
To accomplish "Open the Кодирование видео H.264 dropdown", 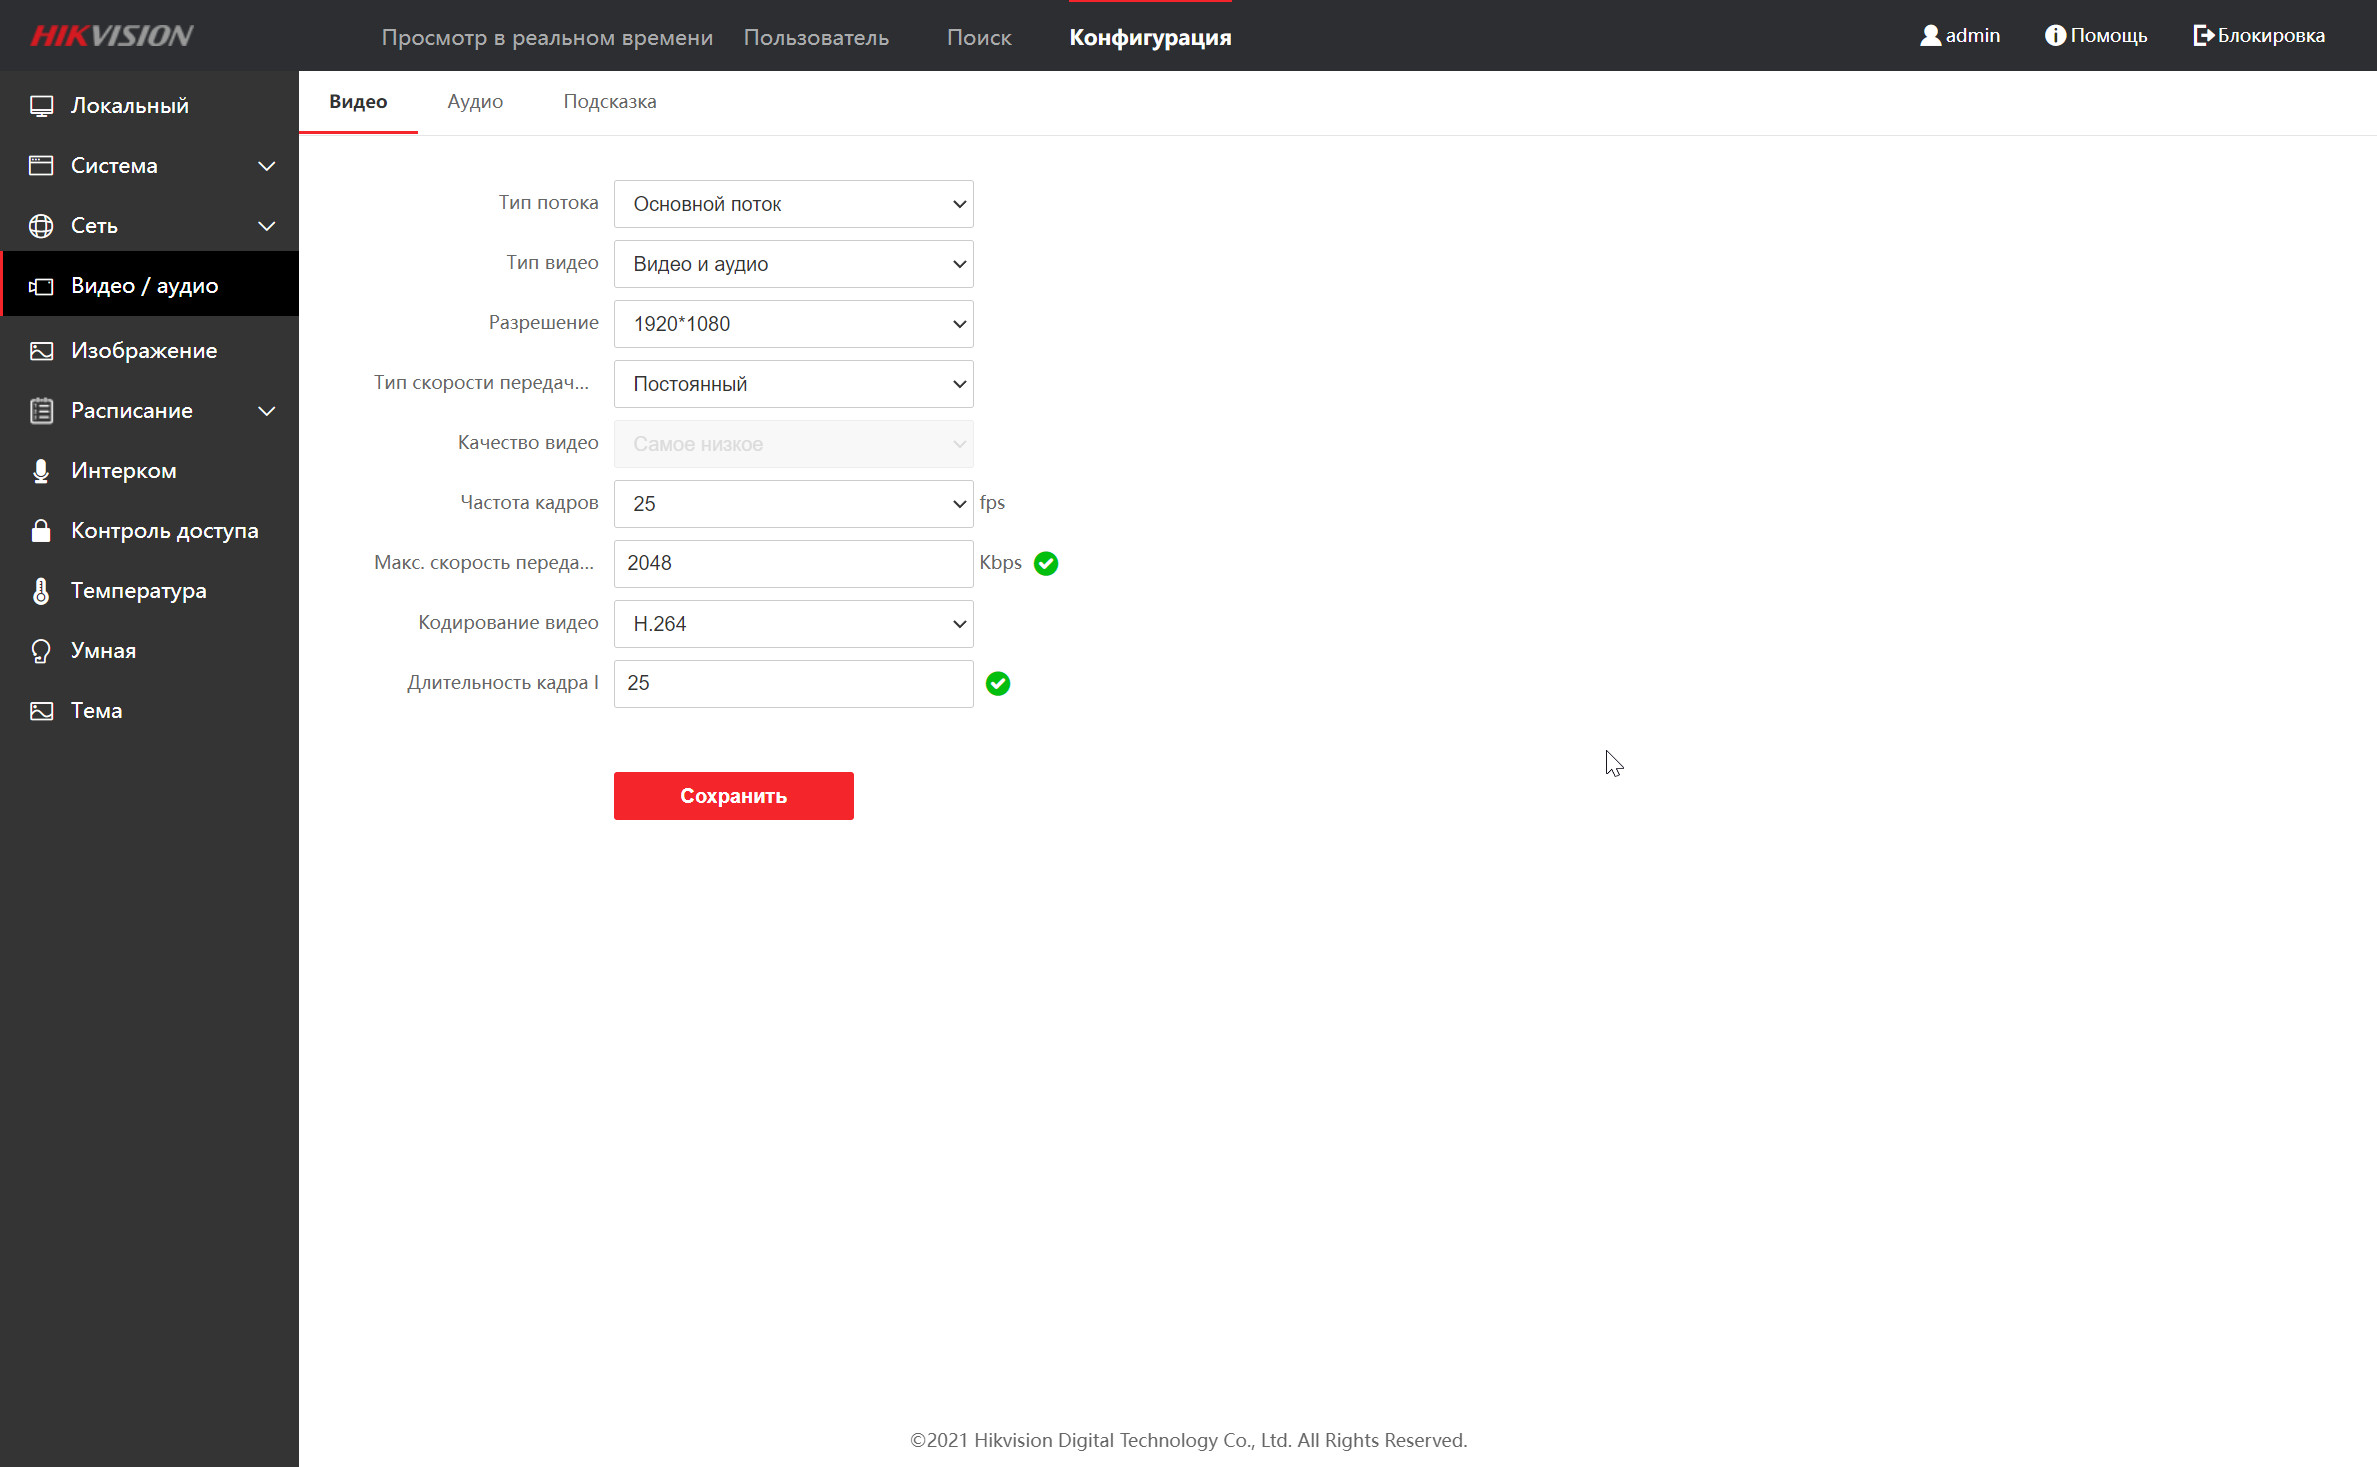I will (x=793, y=624).
